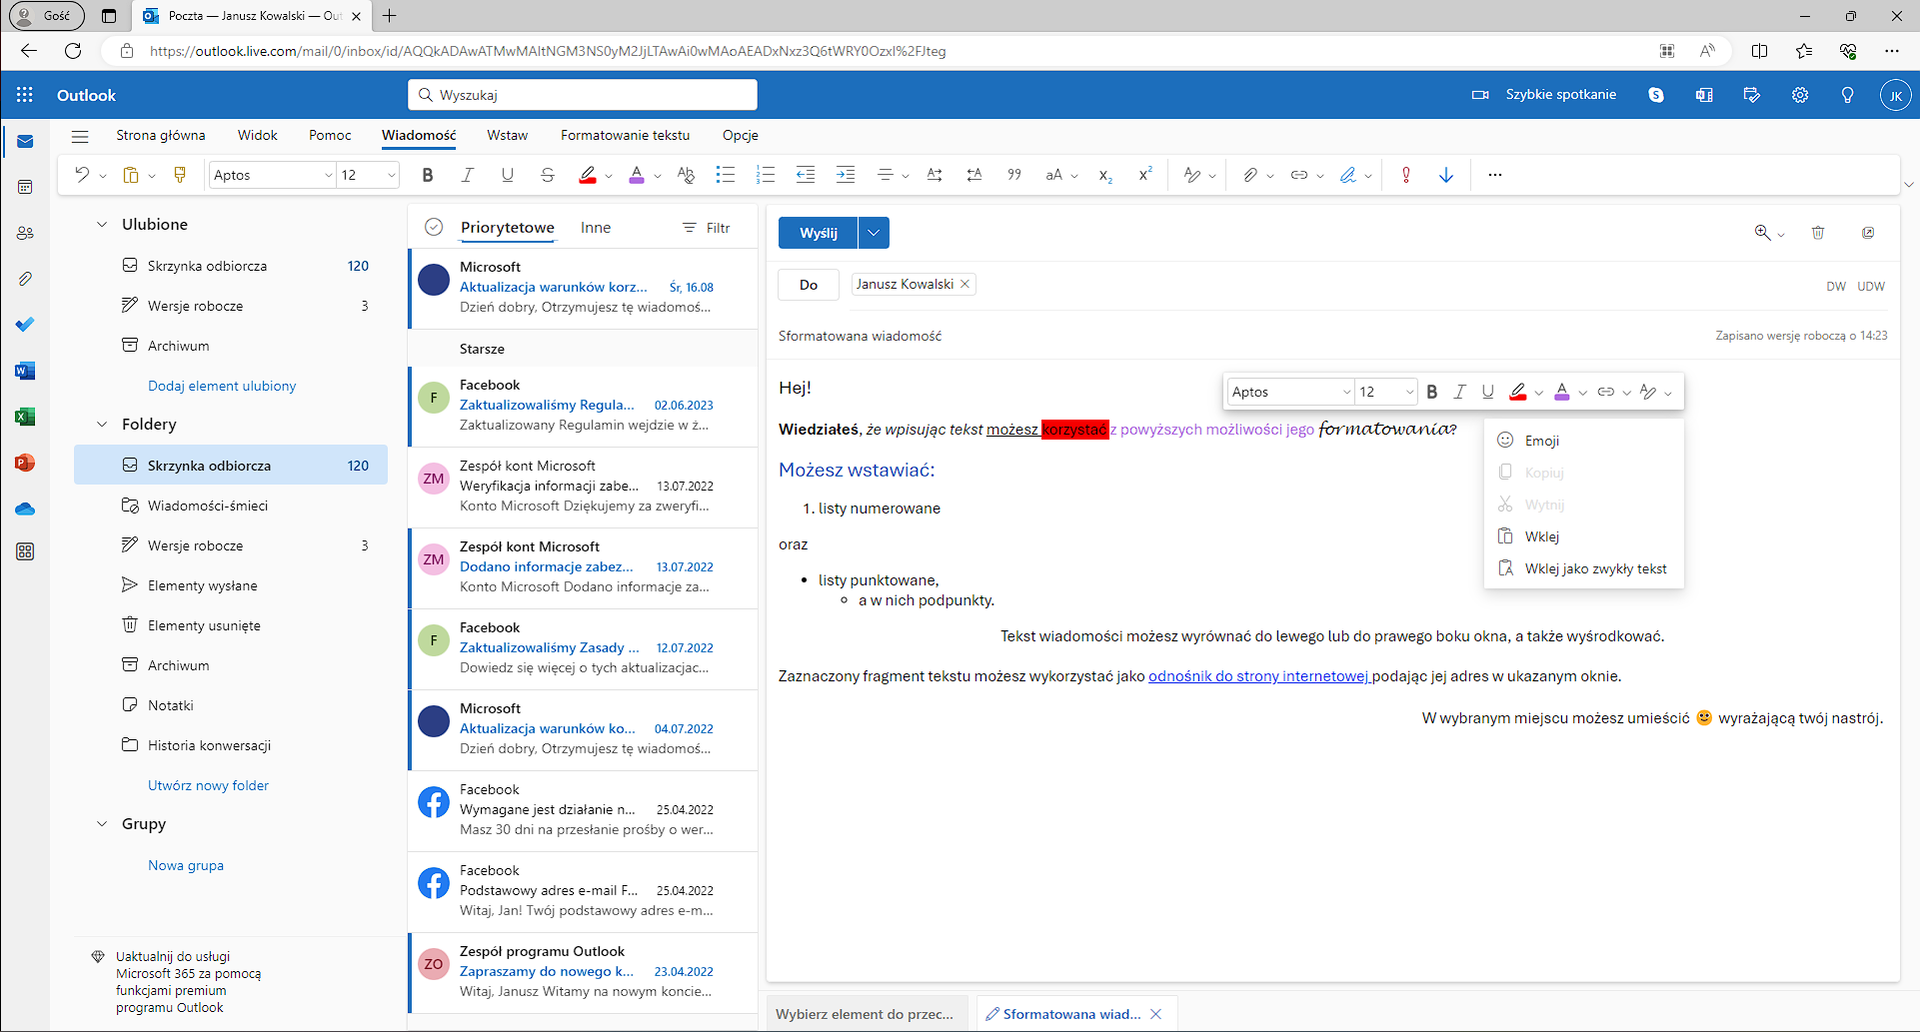The height and width of the screenshot is (1032, 1920).
Task: Open more ribbon options ellipsis
Action: pos(1495,175)
